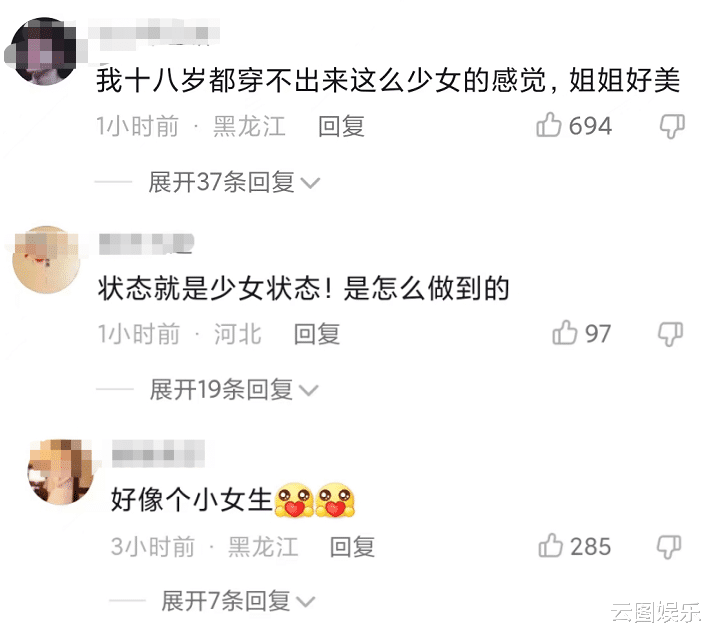Expand the 19 replies thread
This screenshot has width=713, height=638.
tap(234, 390)
